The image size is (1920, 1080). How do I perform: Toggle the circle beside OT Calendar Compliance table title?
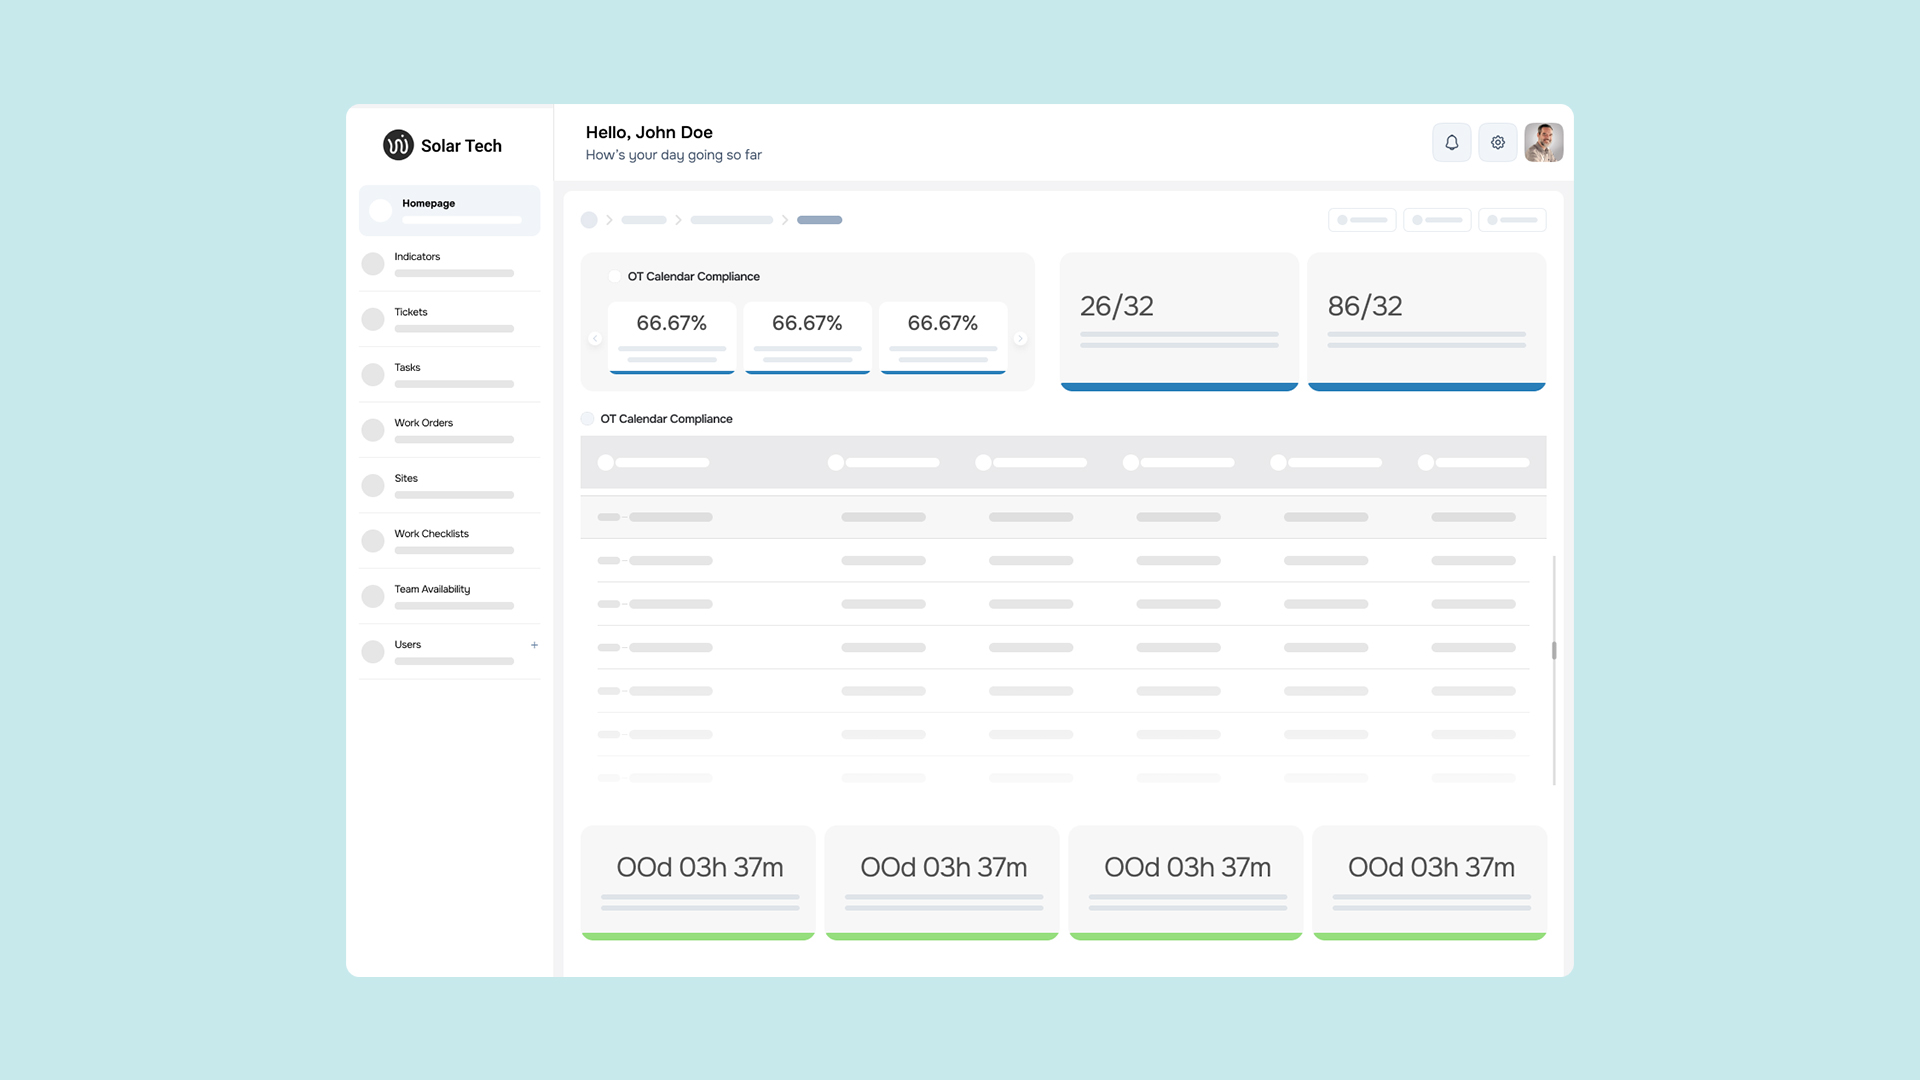(588, 419)
